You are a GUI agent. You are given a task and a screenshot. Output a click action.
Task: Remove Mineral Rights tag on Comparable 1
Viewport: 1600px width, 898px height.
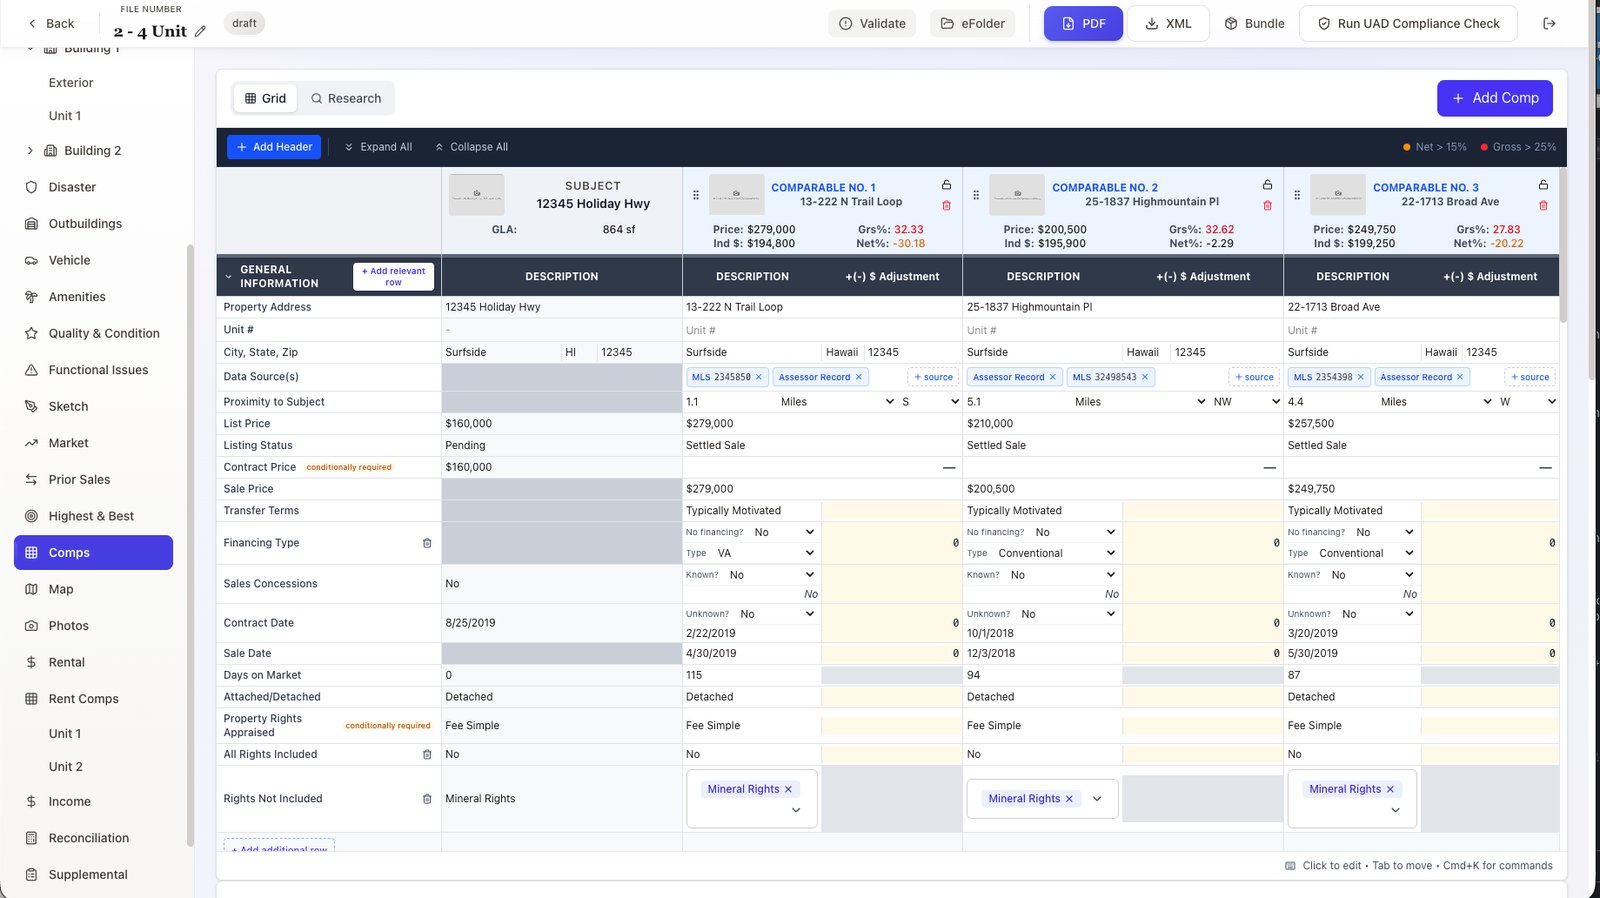[x=788, y=789]
